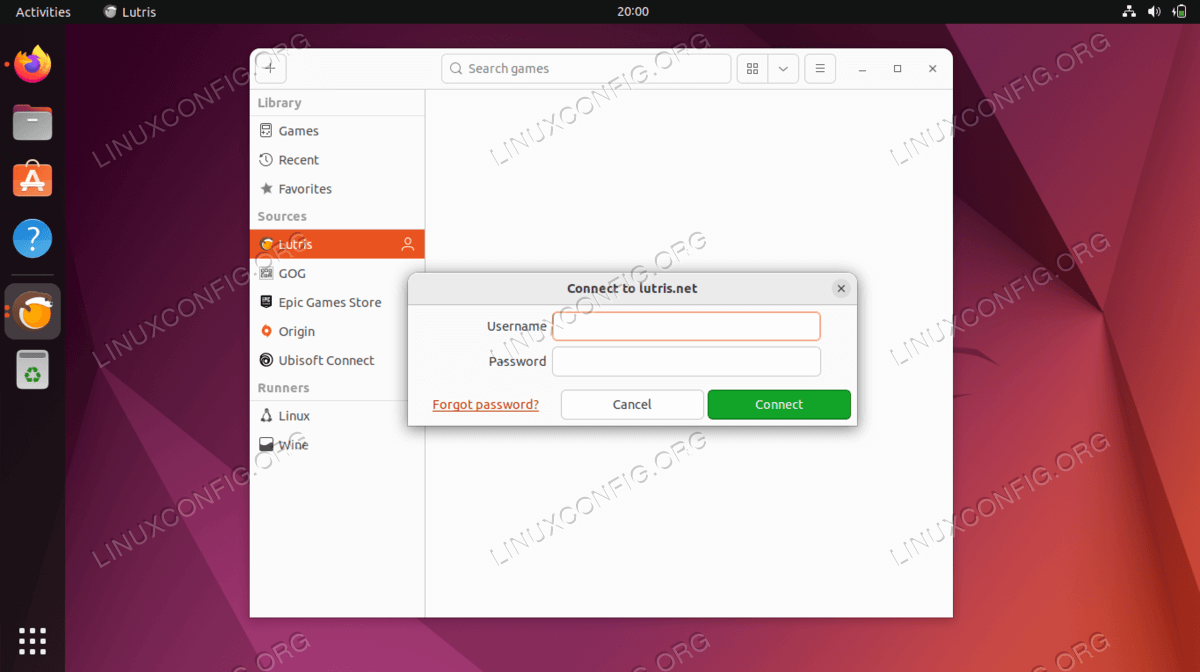Click the Wine runner icon
Viewport: 1200px width, 672px height.
click(266, 445)
